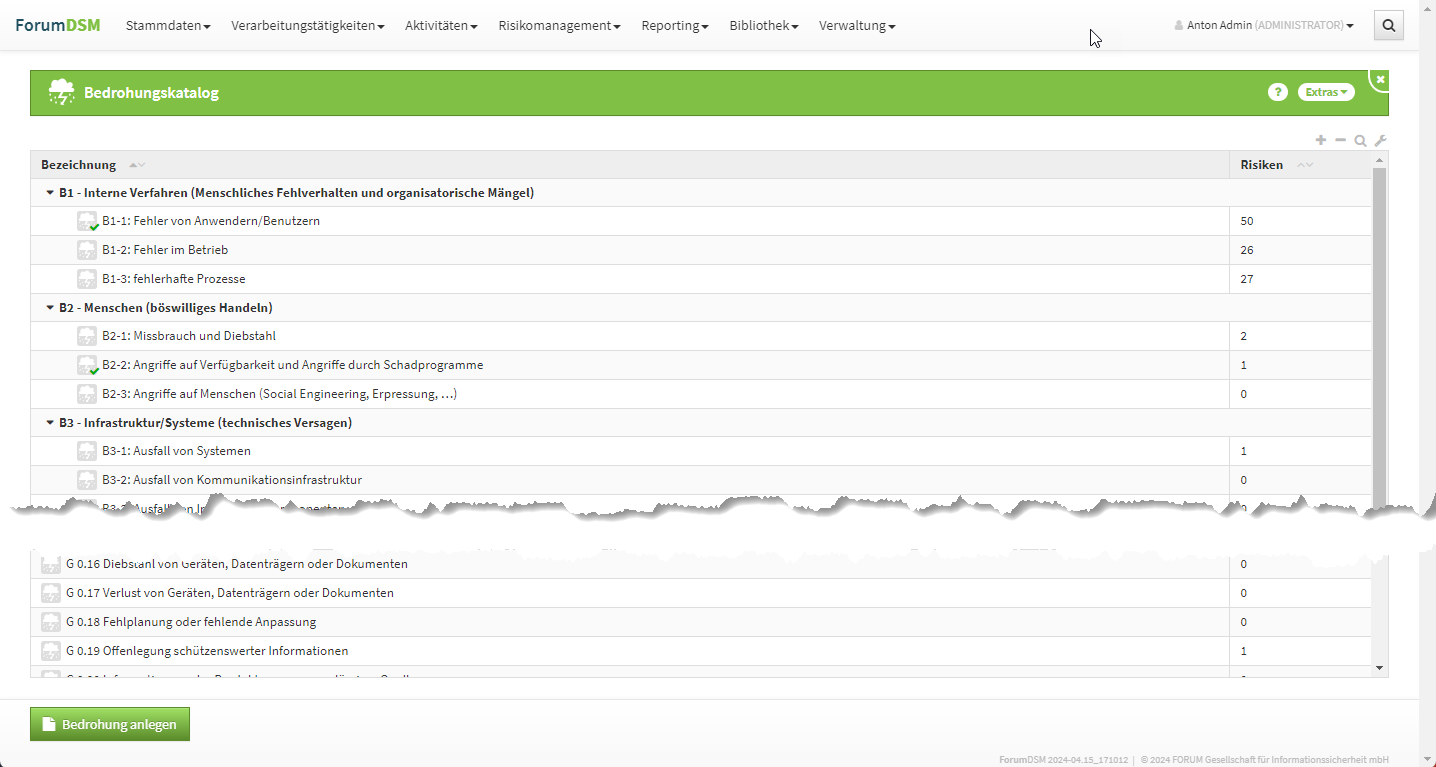The image size is (1436, 767).
Task: Open the table search magnifier icon
Action: pyautogui.click(x=1360, y=141)
